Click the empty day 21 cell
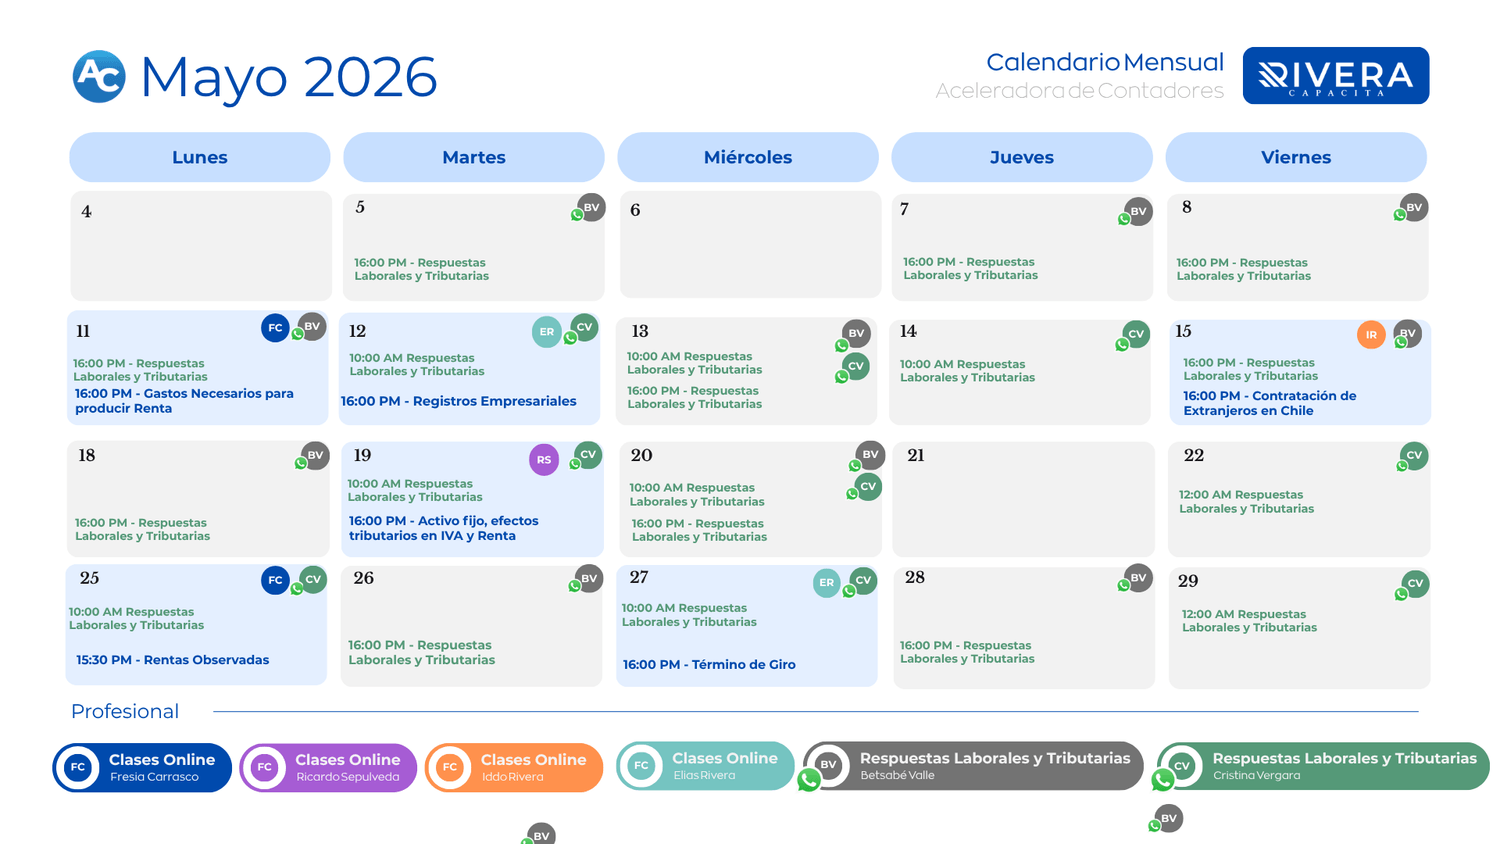 pos(1023,499)
